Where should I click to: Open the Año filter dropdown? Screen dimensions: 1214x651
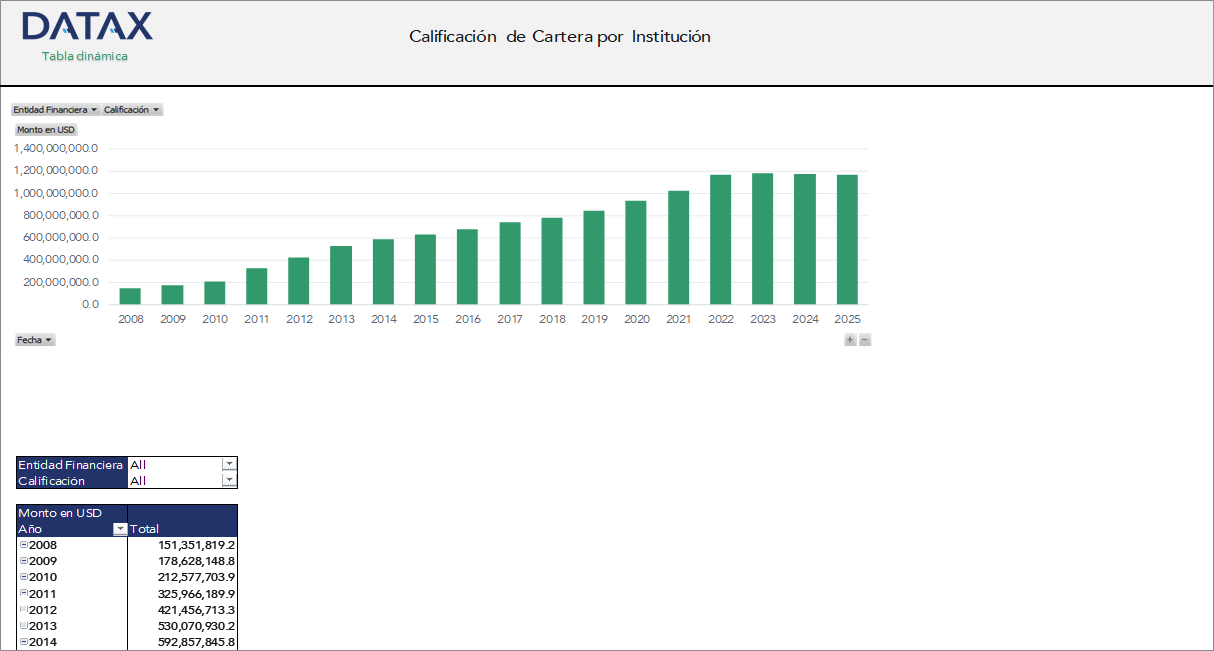click(x=119, y=528)
